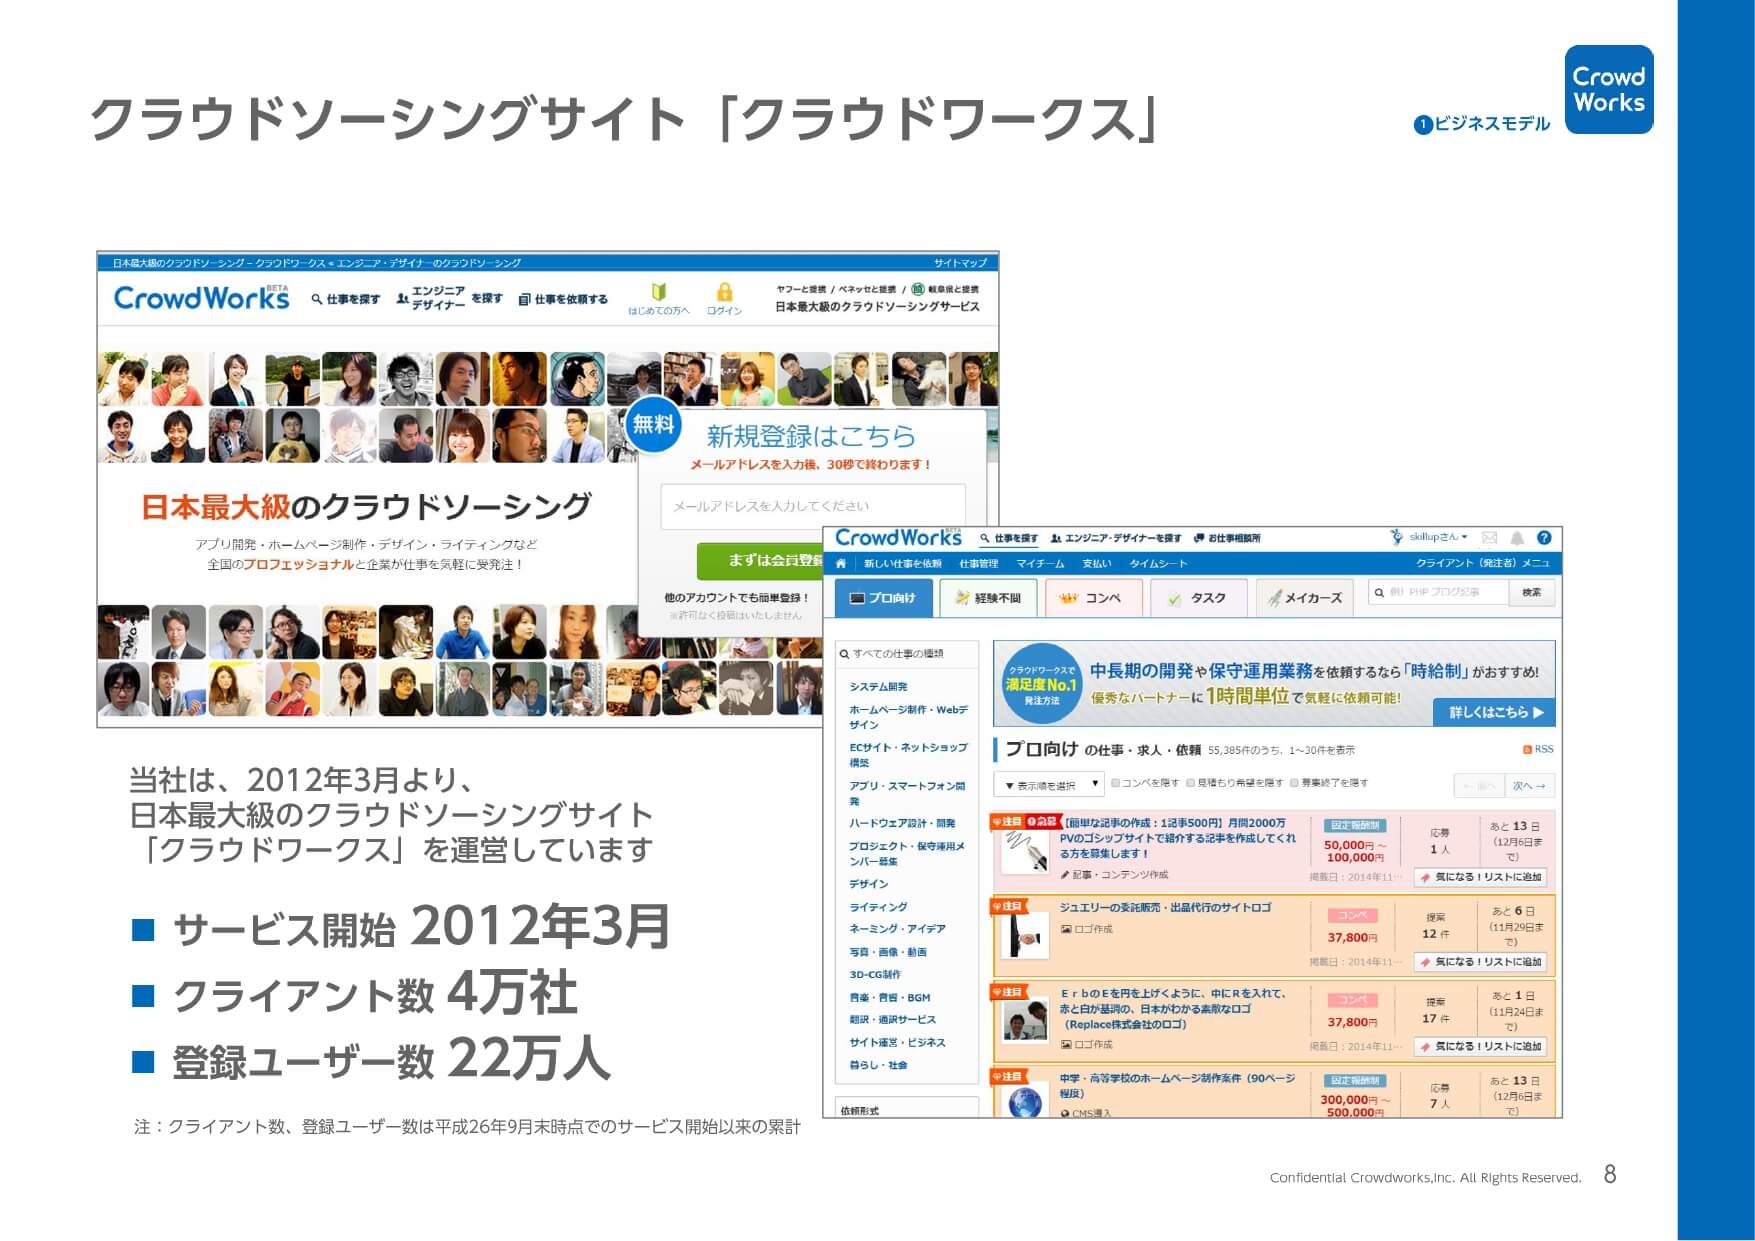Open マイチーム in the blue nav bar
This screenshot has height=1241, width=1755.
(x=1040, y=564)
